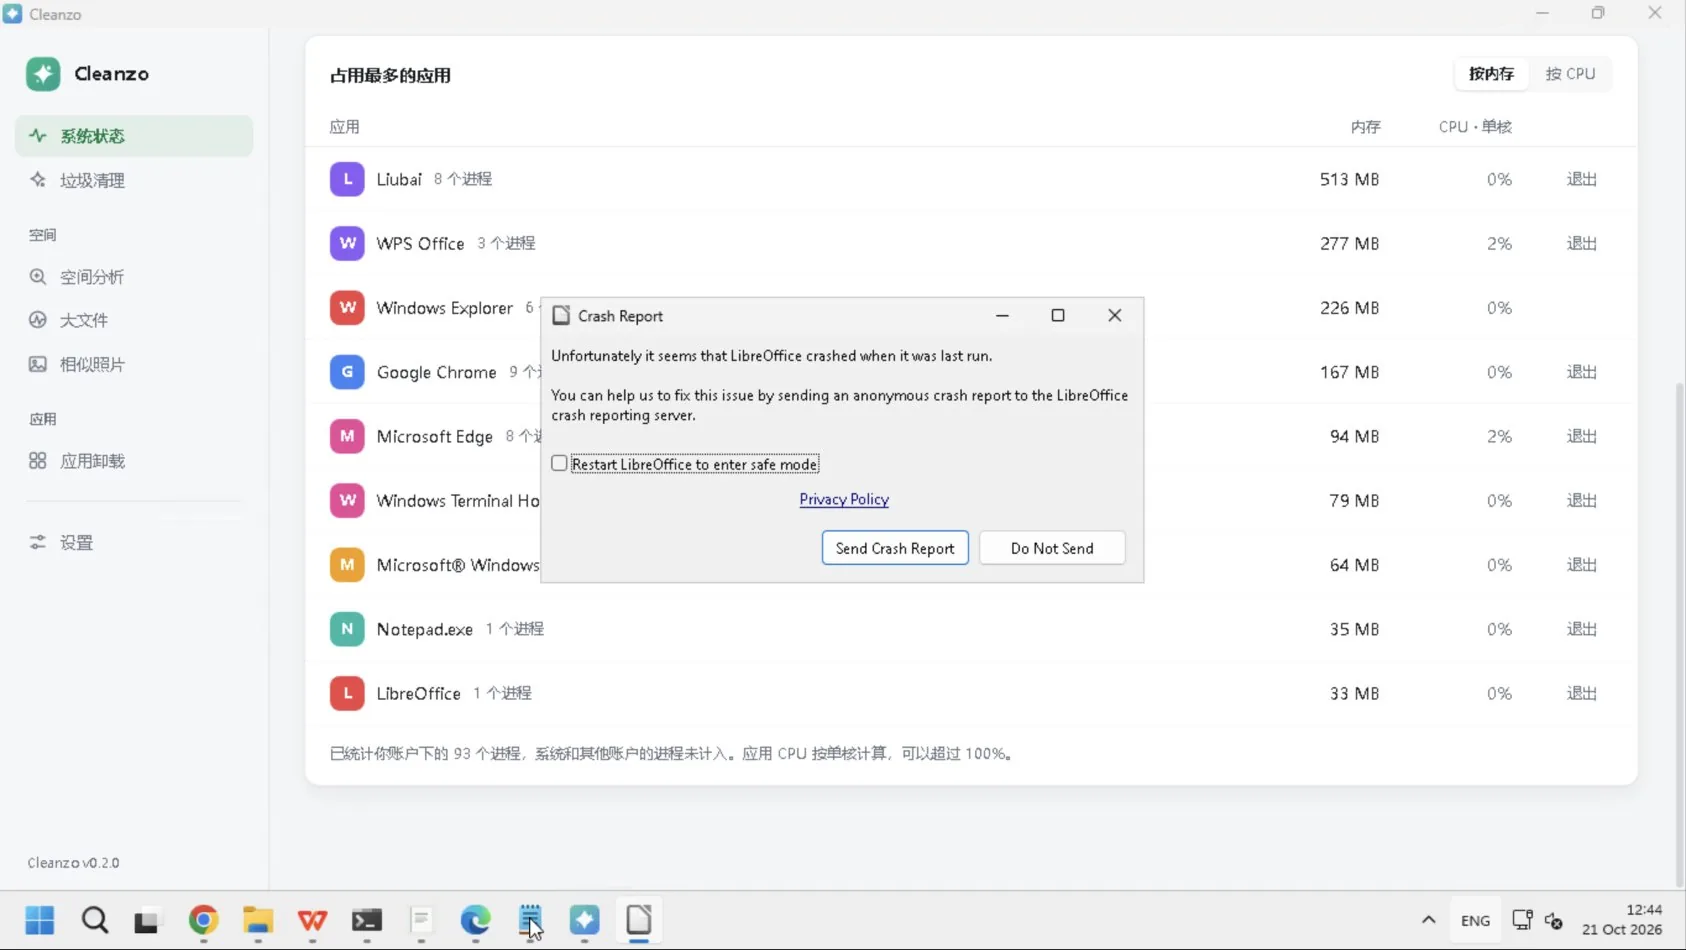
Task: Click Do Not Send button
Action: 1052,548
